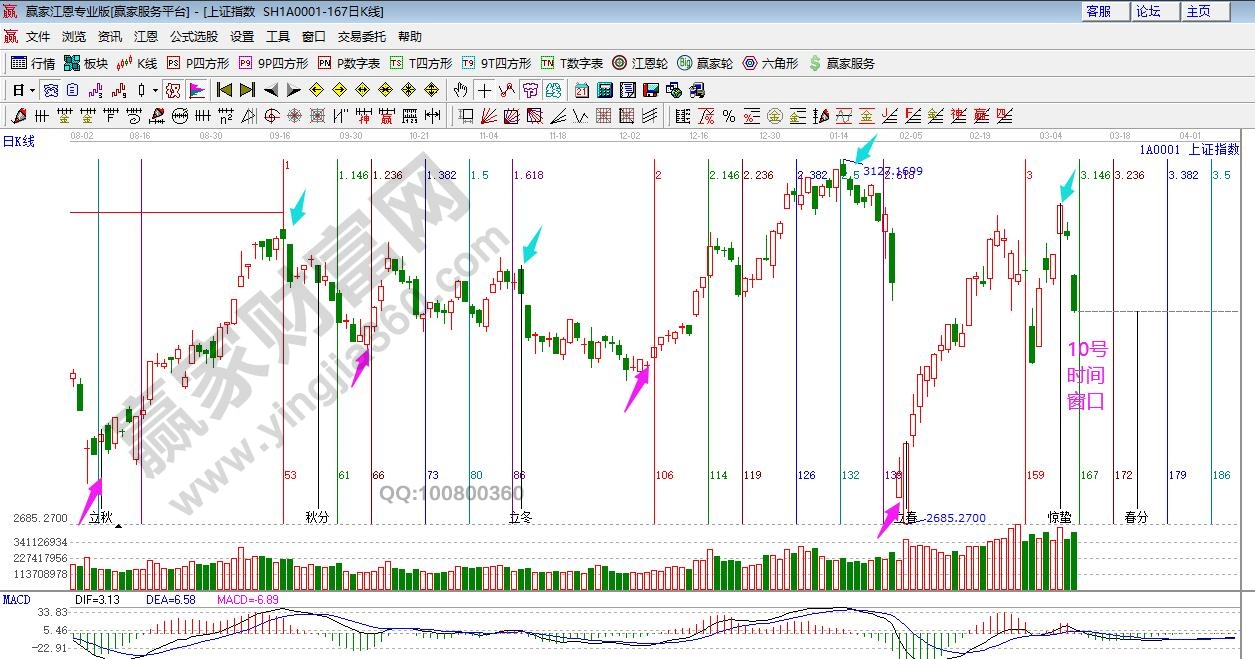Open the 六角形 hexagon chart tool
Image resolution: width=1255 pixels, height=659 pixels.
(x=770, y=63)
